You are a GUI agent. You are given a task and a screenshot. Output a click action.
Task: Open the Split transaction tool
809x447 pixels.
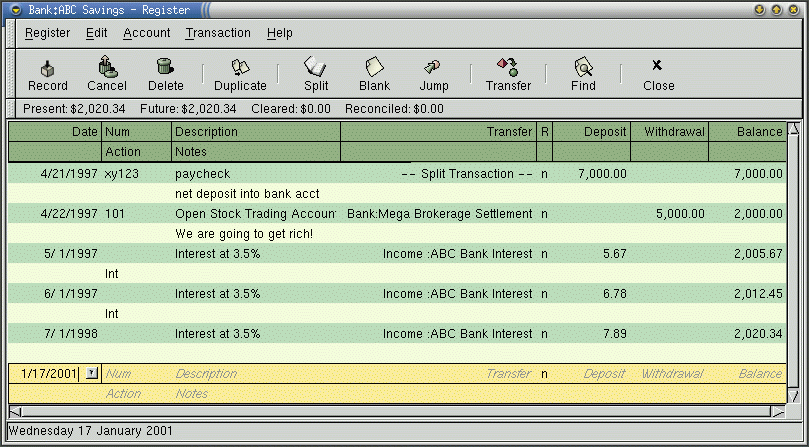pos(316,68)
